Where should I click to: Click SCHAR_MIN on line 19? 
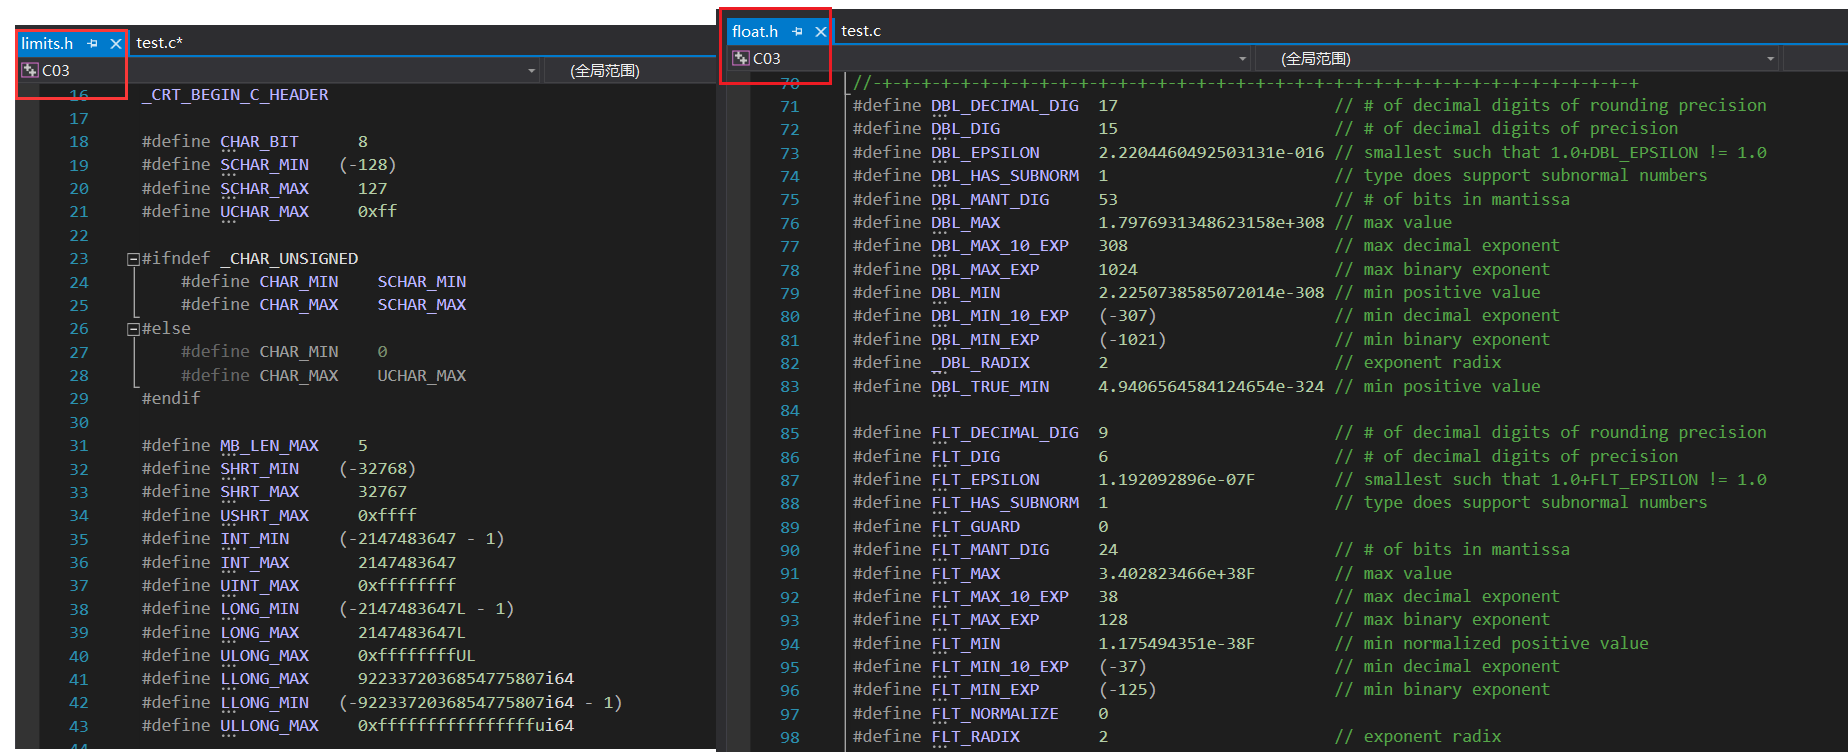tap(264, 165)
